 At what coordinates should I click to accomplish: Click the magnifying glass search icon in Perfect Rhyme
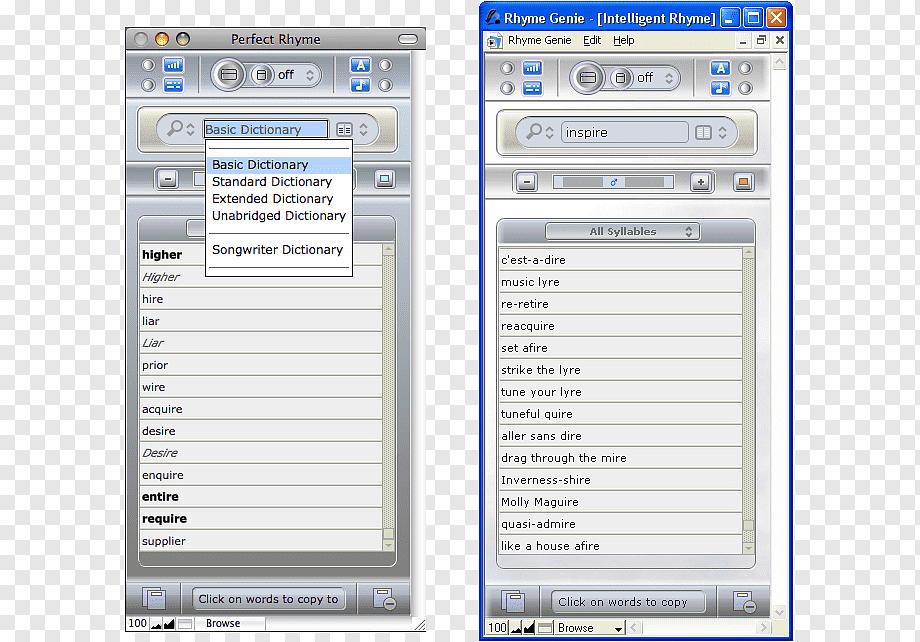175,127
